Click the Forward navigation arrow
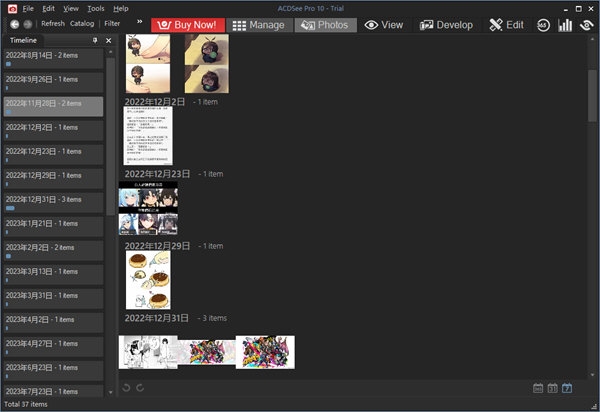The width and height of the screenshot is (600, 412). click(x=28, y=24)
